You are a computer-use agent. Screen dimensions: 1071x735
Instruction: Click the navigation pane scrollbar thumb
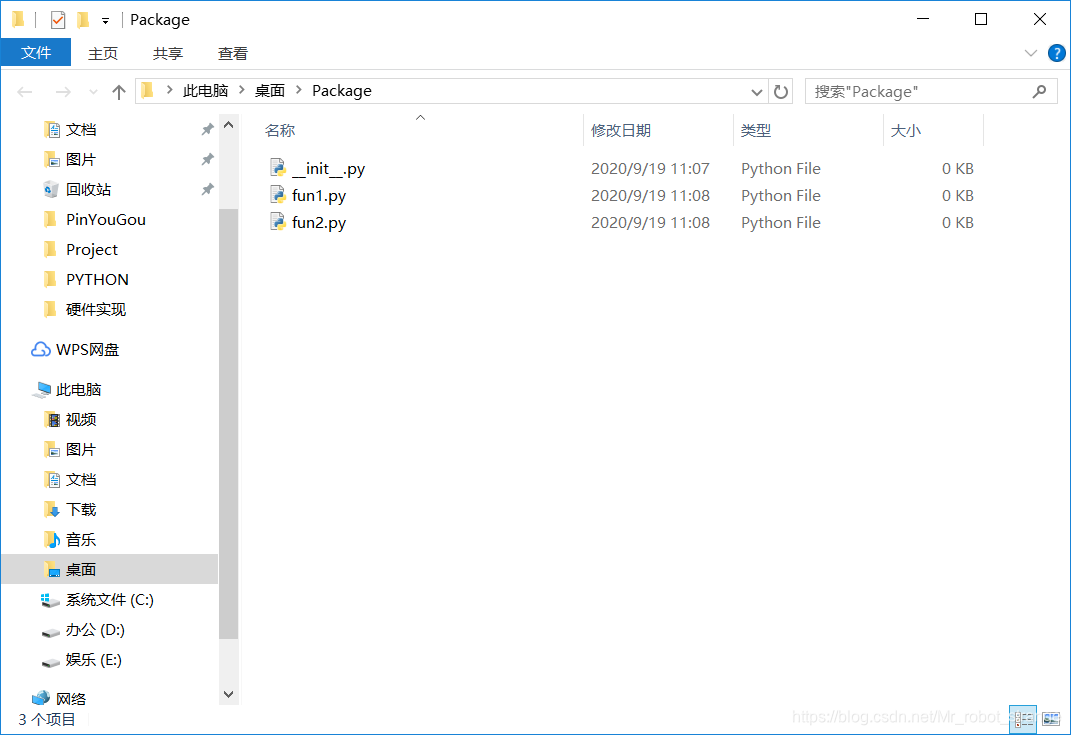[229, 424]
